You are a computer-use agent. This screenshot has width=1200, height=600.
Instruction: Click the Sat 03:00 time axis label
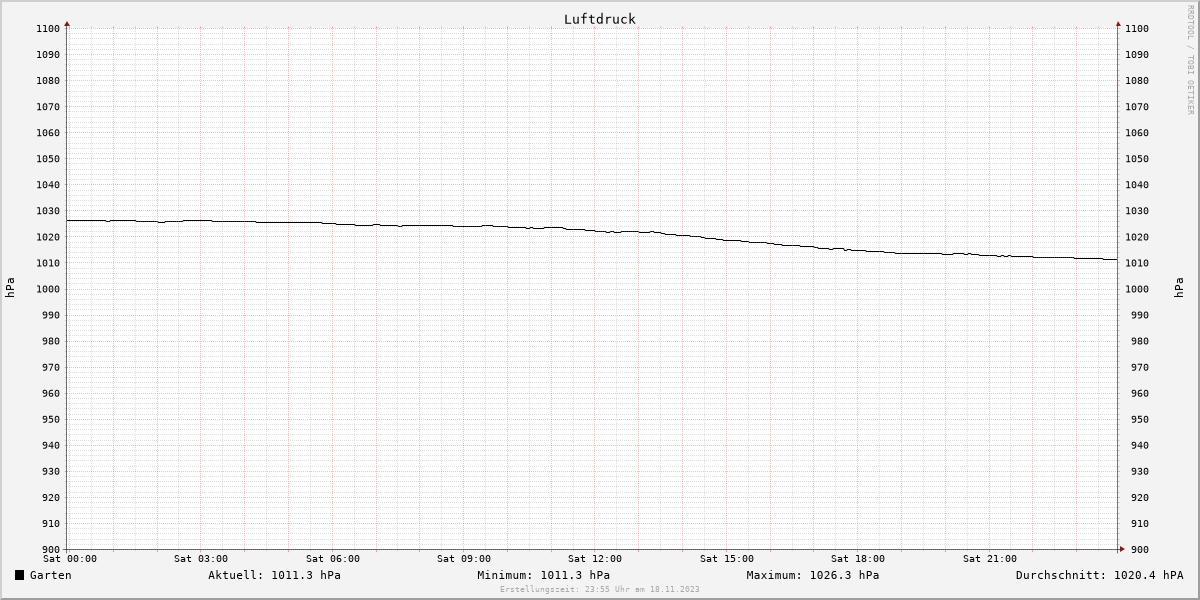point(201,559)
